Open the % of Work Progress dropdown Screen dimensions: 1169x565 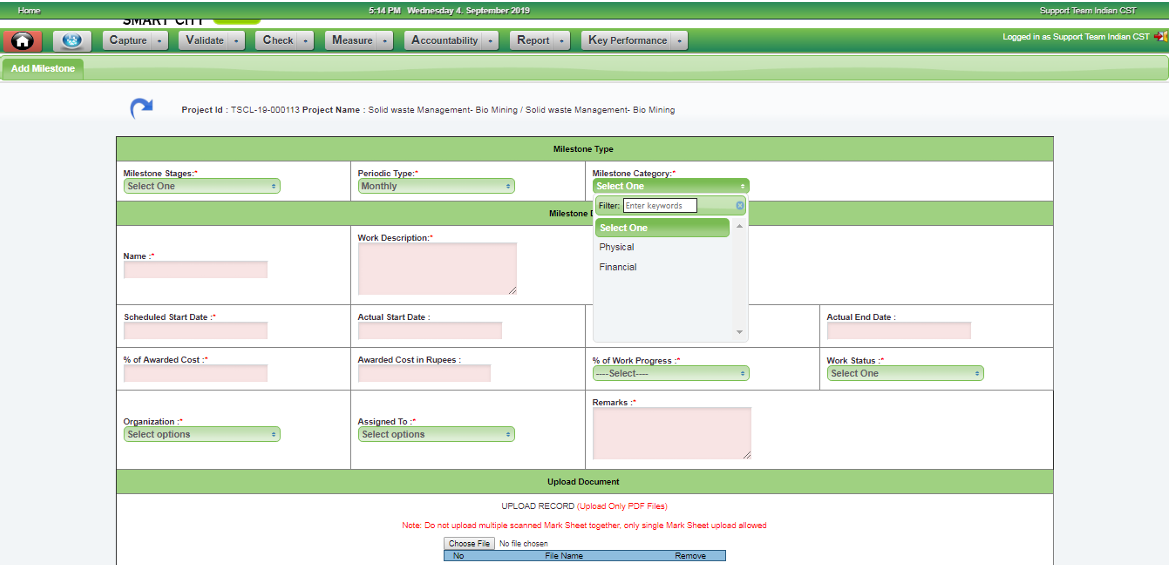(x=670, y=373)
